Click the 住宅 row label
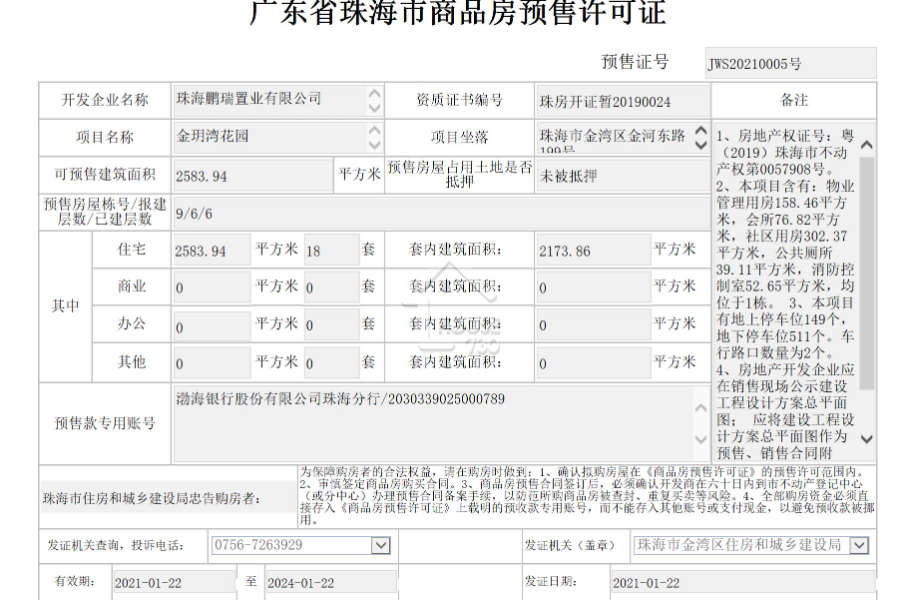The height and width of the screenshot is (600, 900). click(131, 249)
